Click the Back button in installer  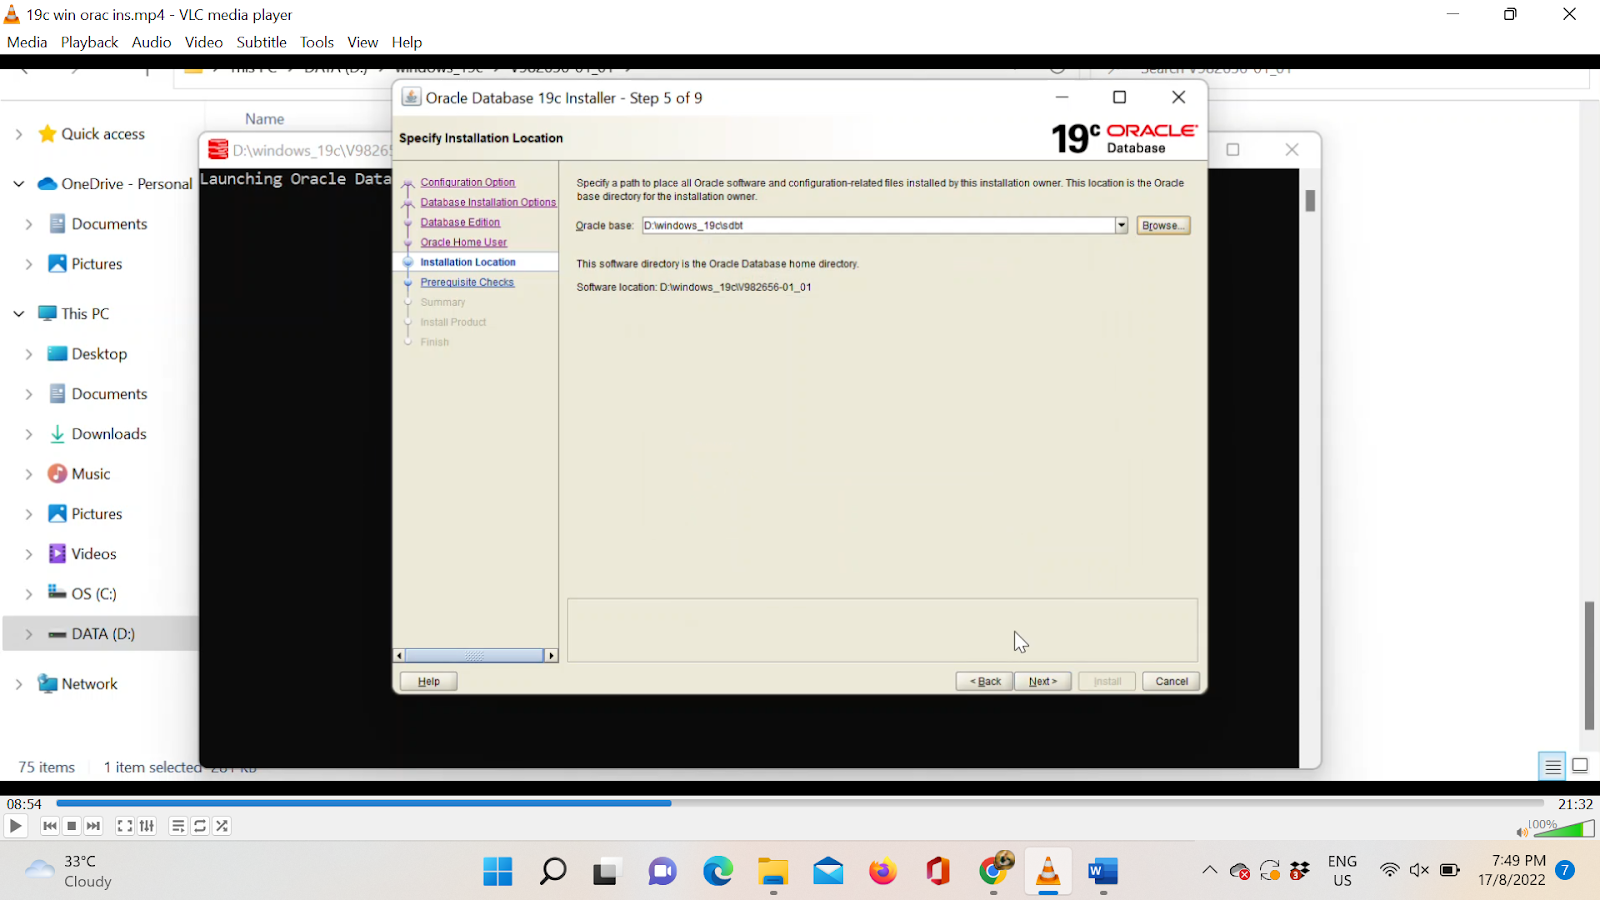point(985,681)
